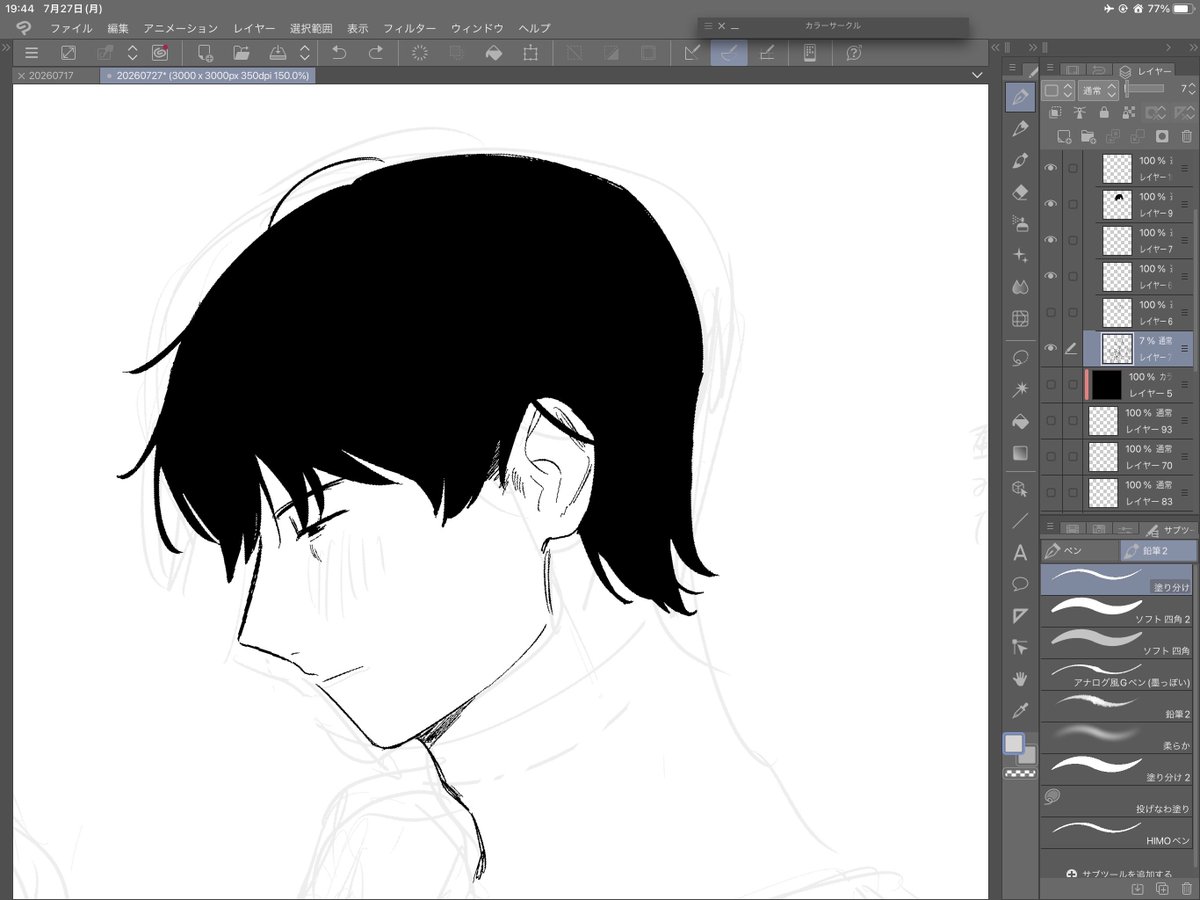The height and width of the screenshot is (900, 1200).
Task: Open the layer palette color dropdown
Action: pyautogui.click(x=1058, y=90)
